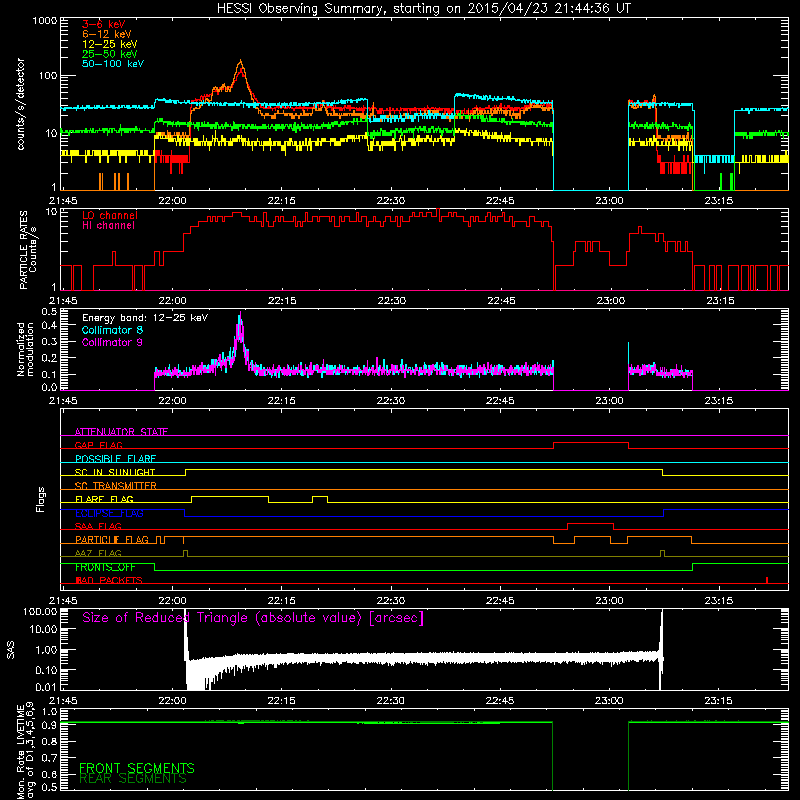Click the raised GAP FLAG step segment

pos(591,443)
